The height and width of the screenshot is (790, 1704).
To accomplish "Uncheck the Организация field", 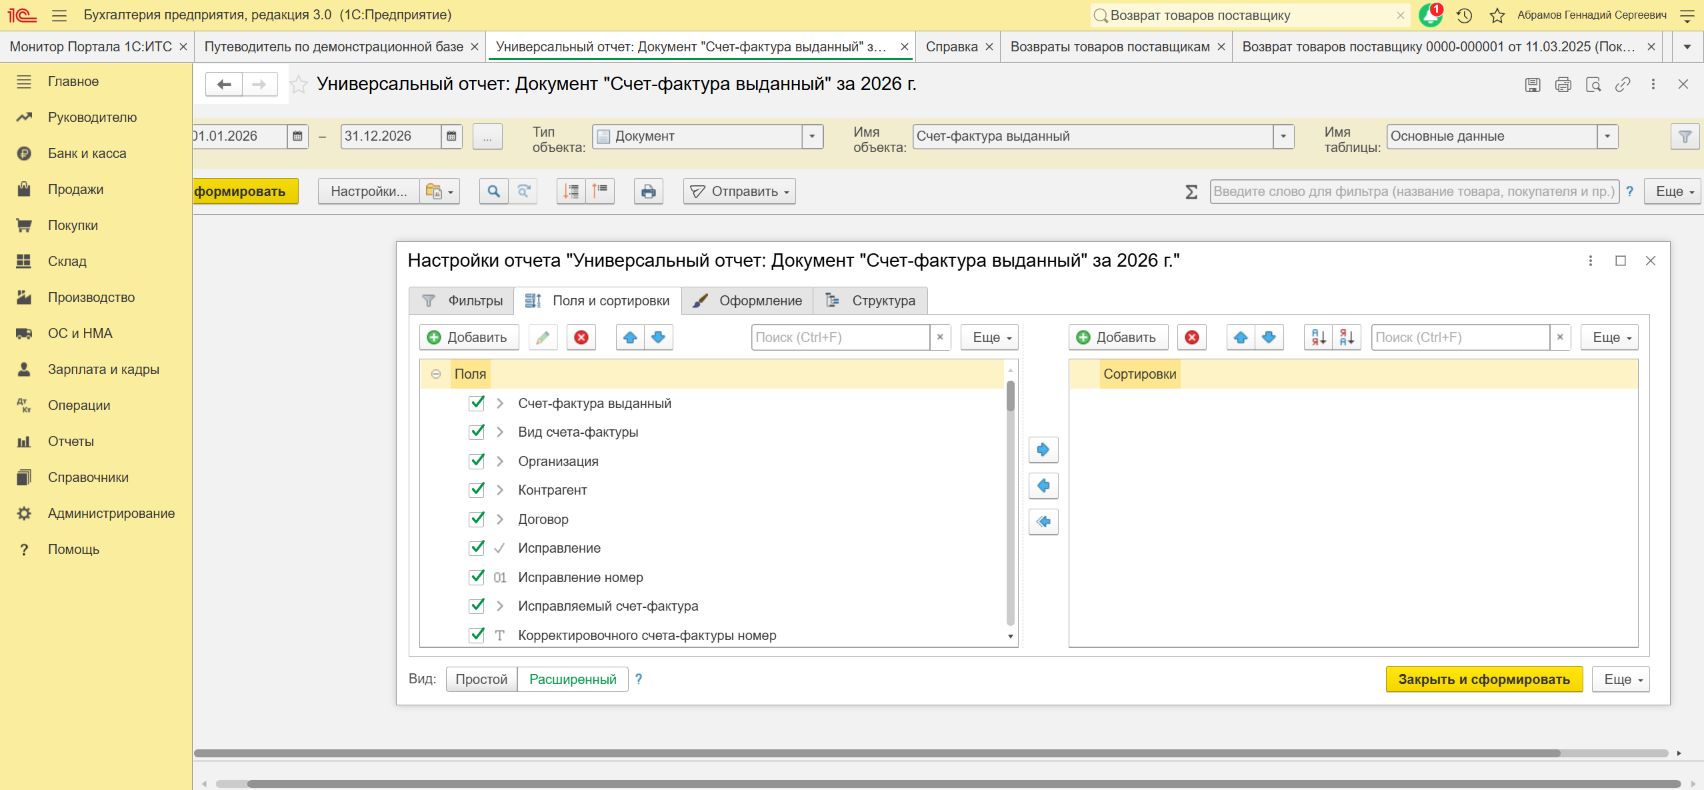I will click(477, 461).
